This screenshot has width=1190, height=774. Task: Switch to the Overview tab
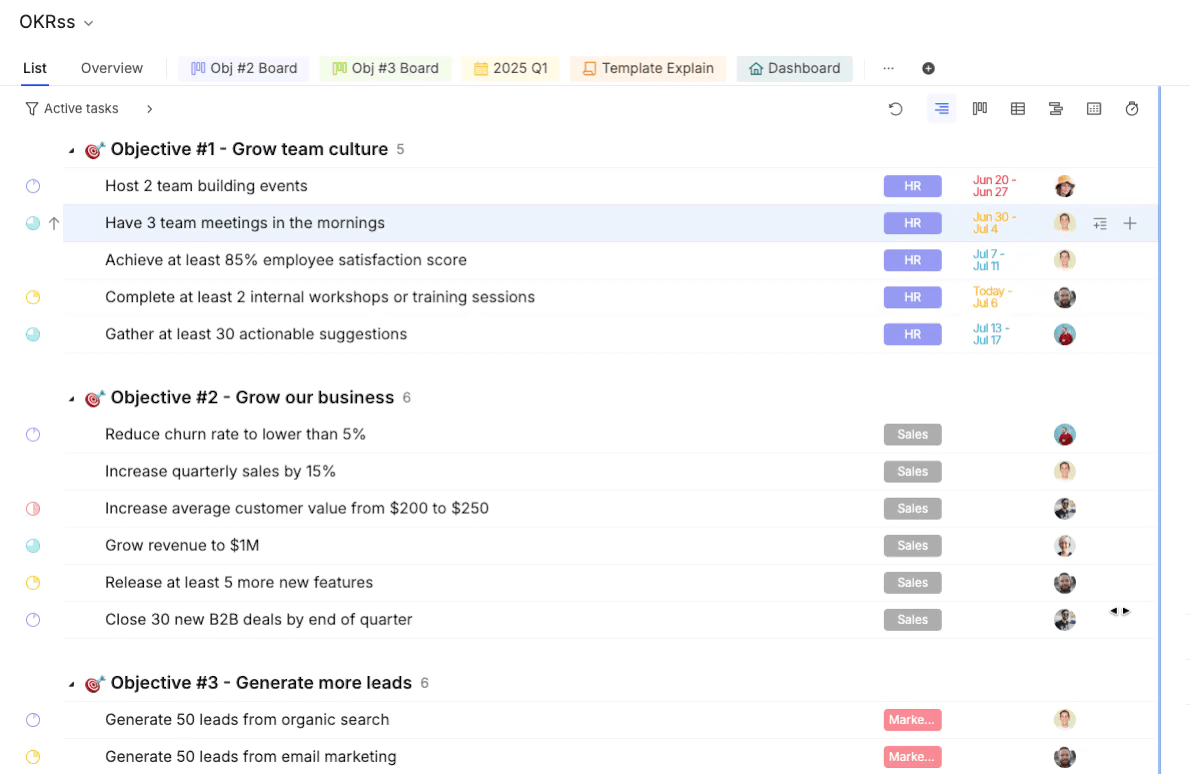tap(112, 68)
